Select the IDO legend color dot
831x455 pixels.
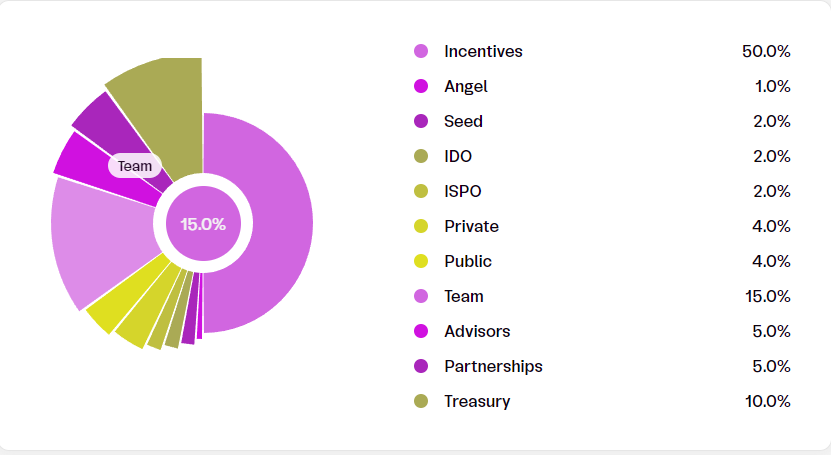421,156
